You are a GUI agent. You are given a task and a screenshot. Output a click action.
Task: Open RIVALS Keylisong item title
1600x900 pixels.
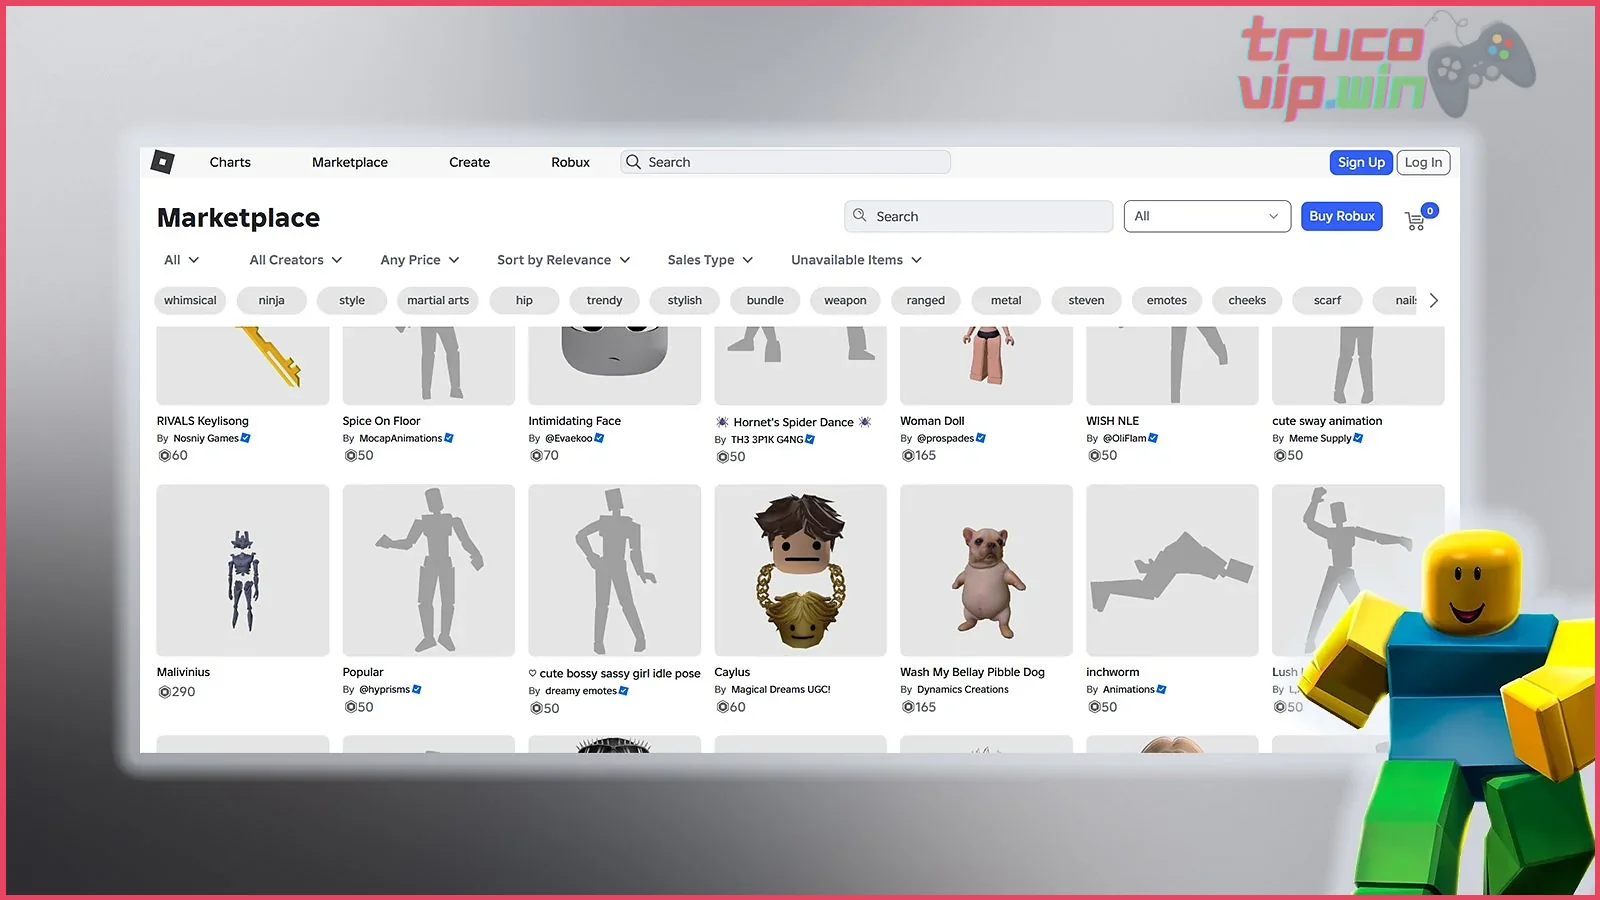pyautogui.click(x=203, y=421)
